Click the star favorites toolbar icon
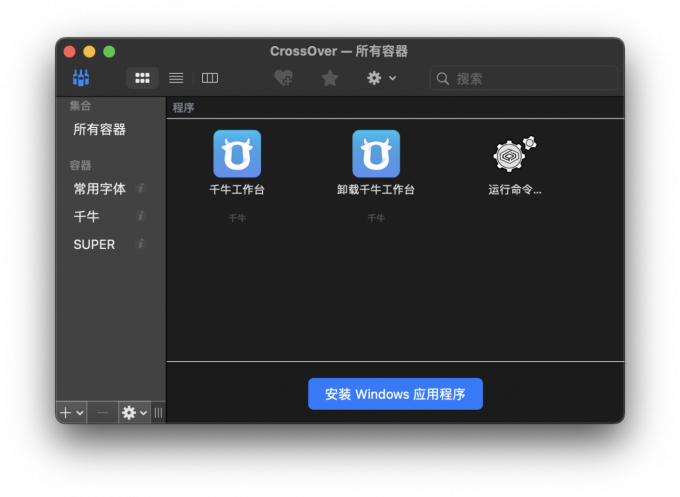 point(330,78)
